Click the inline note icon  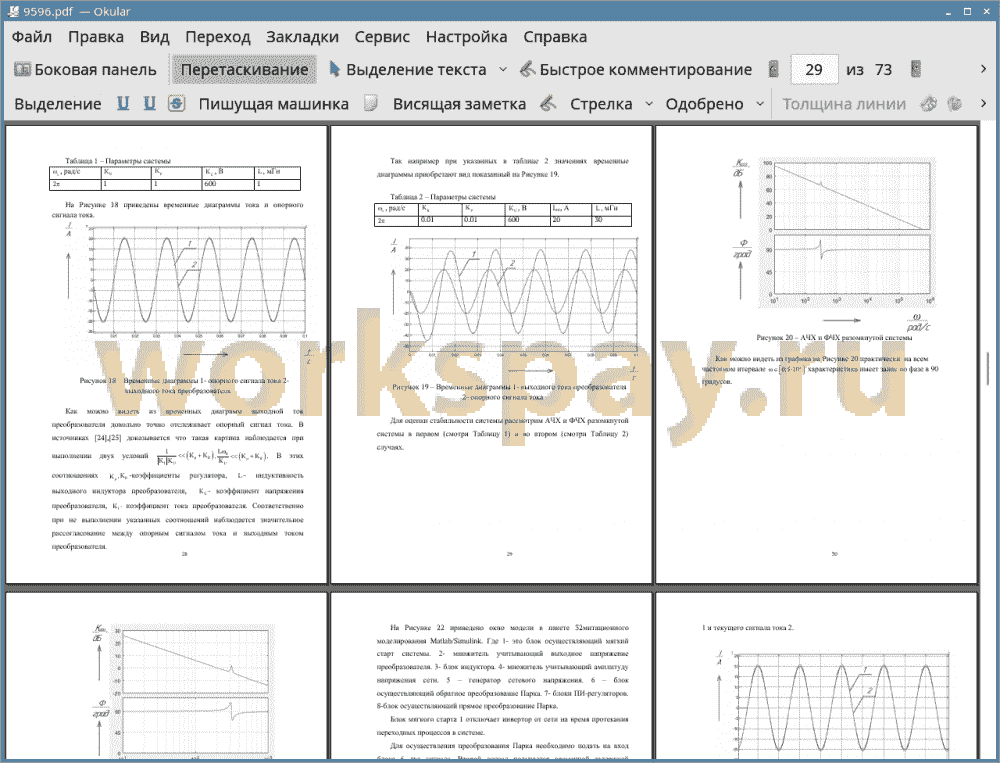point(371,103)
